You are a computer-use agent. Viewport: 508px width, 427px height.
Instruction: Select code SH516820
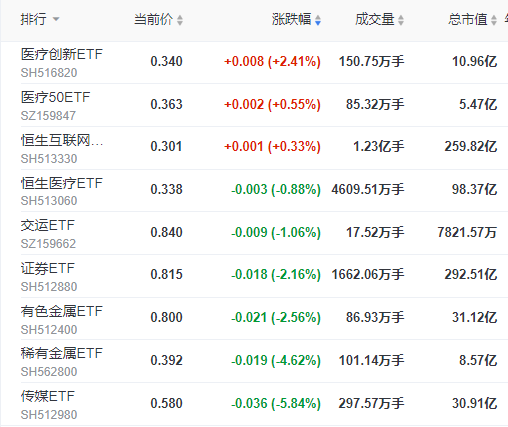coord(49,73)
